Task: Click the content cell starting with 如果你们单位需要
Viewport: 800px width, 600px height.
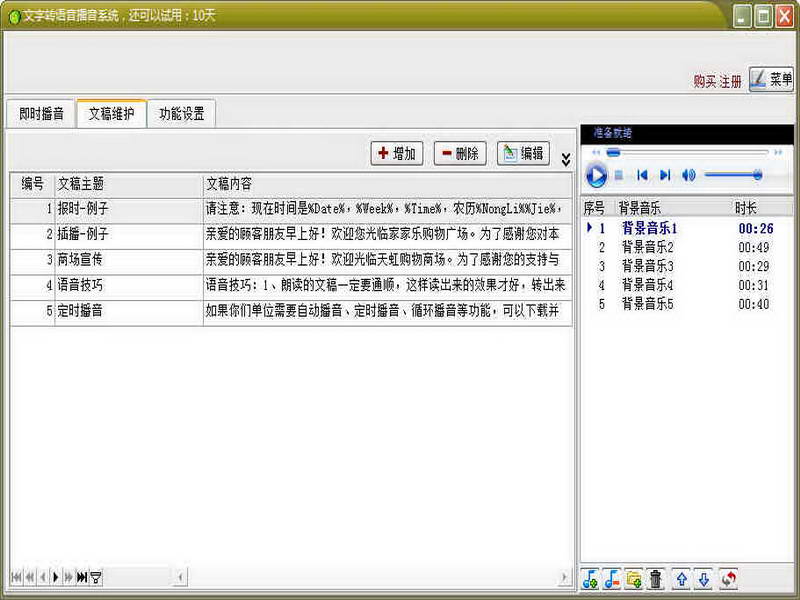Action: (388, 311)
